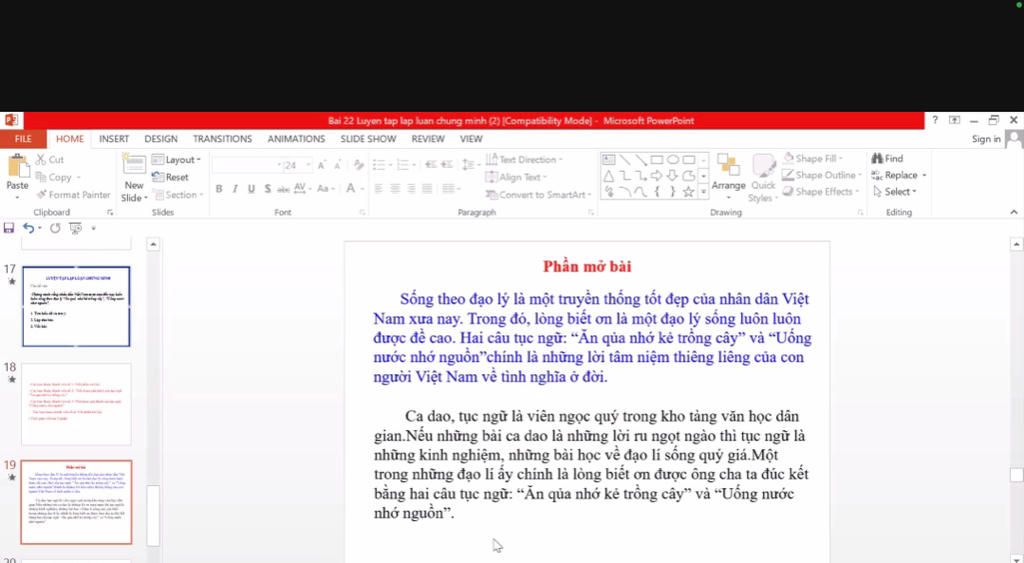Click the Redo icon in Quick Access
Viewport: 1024px width, 563px height.
(x=55, y=228)
